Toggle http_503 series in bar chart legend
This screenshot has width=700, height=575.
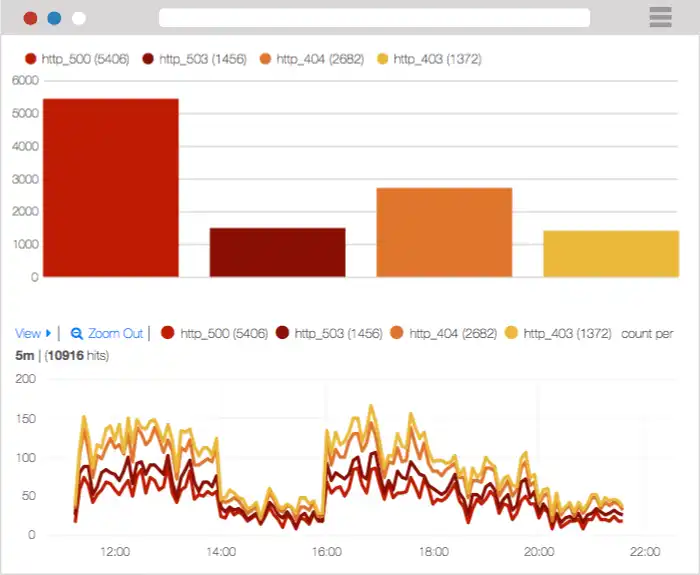tap(195, 59)
